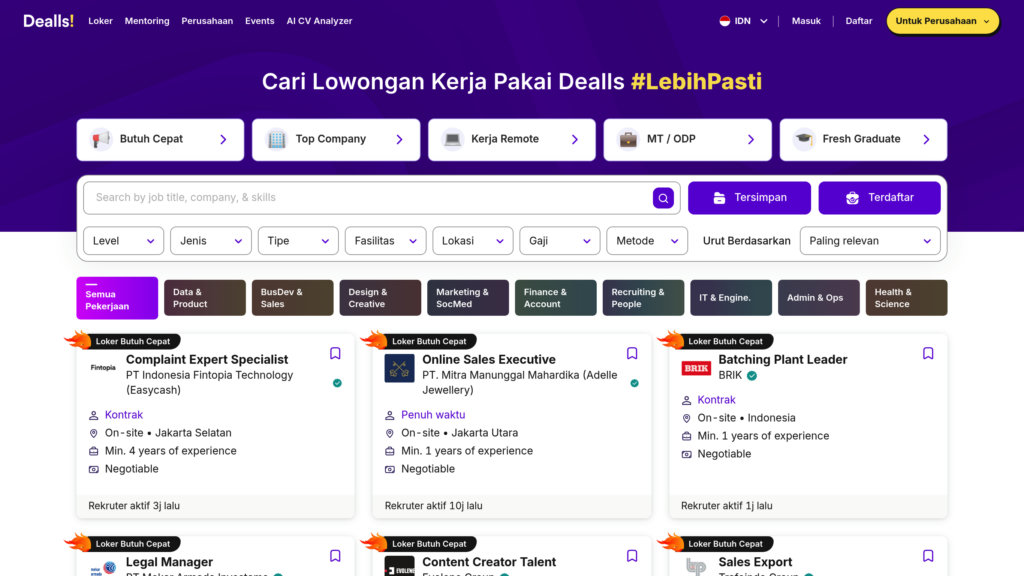Open Mentoring in the top navigation
Viewport: 1024px width, 576px height.
coord(147,21)
